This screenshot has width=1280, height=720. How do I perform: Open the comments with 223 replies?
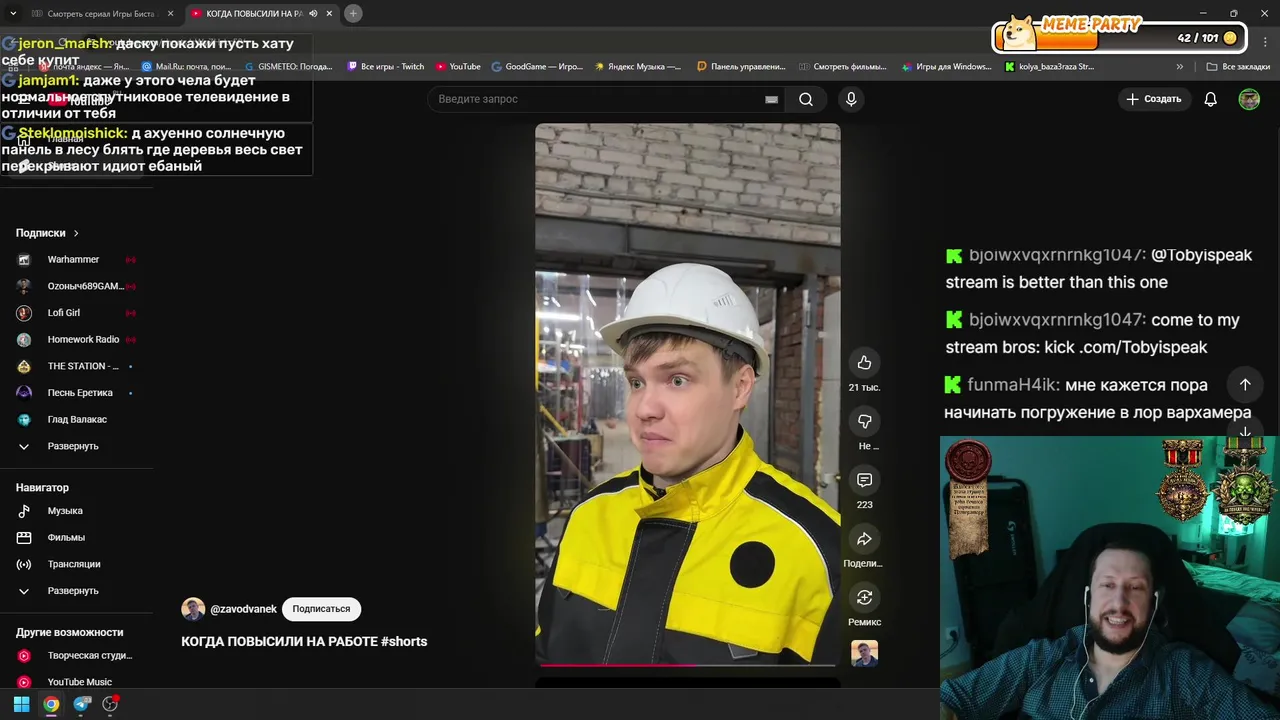[x=864, y=480]
